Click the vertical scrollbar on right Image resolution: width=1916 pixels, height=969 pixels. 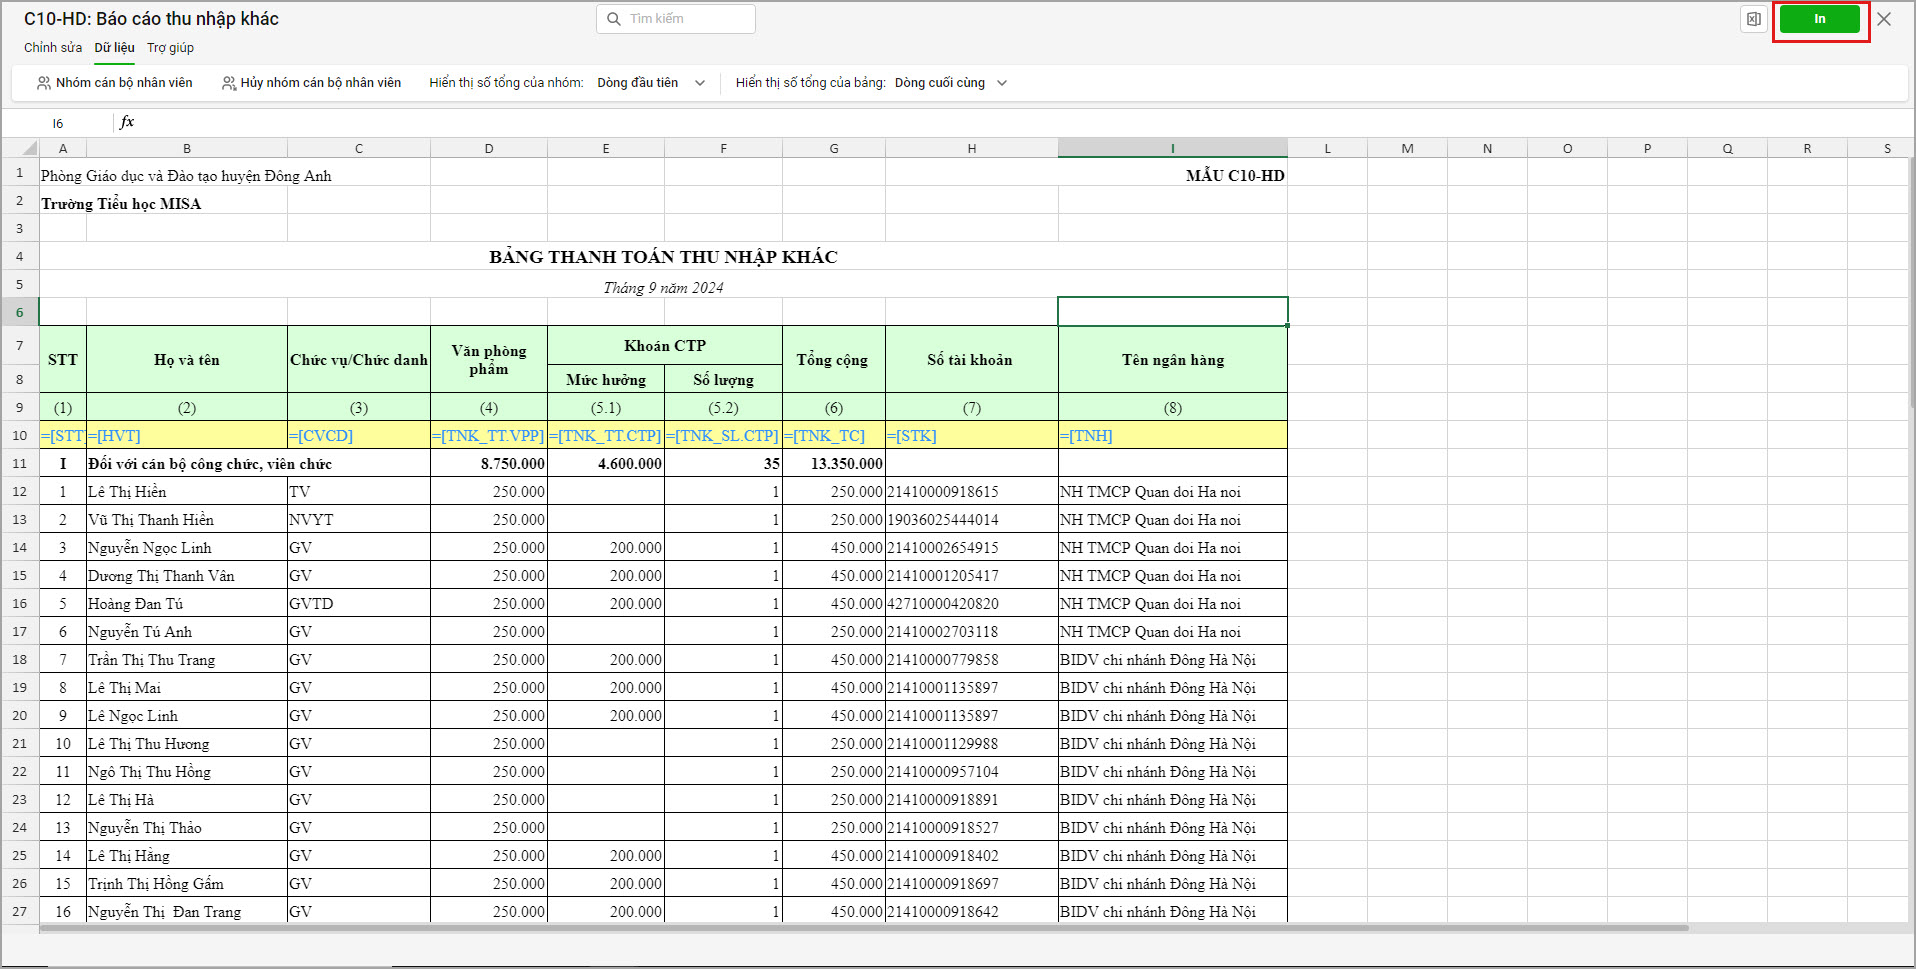pyautogui.click(x=1911, y=280)
